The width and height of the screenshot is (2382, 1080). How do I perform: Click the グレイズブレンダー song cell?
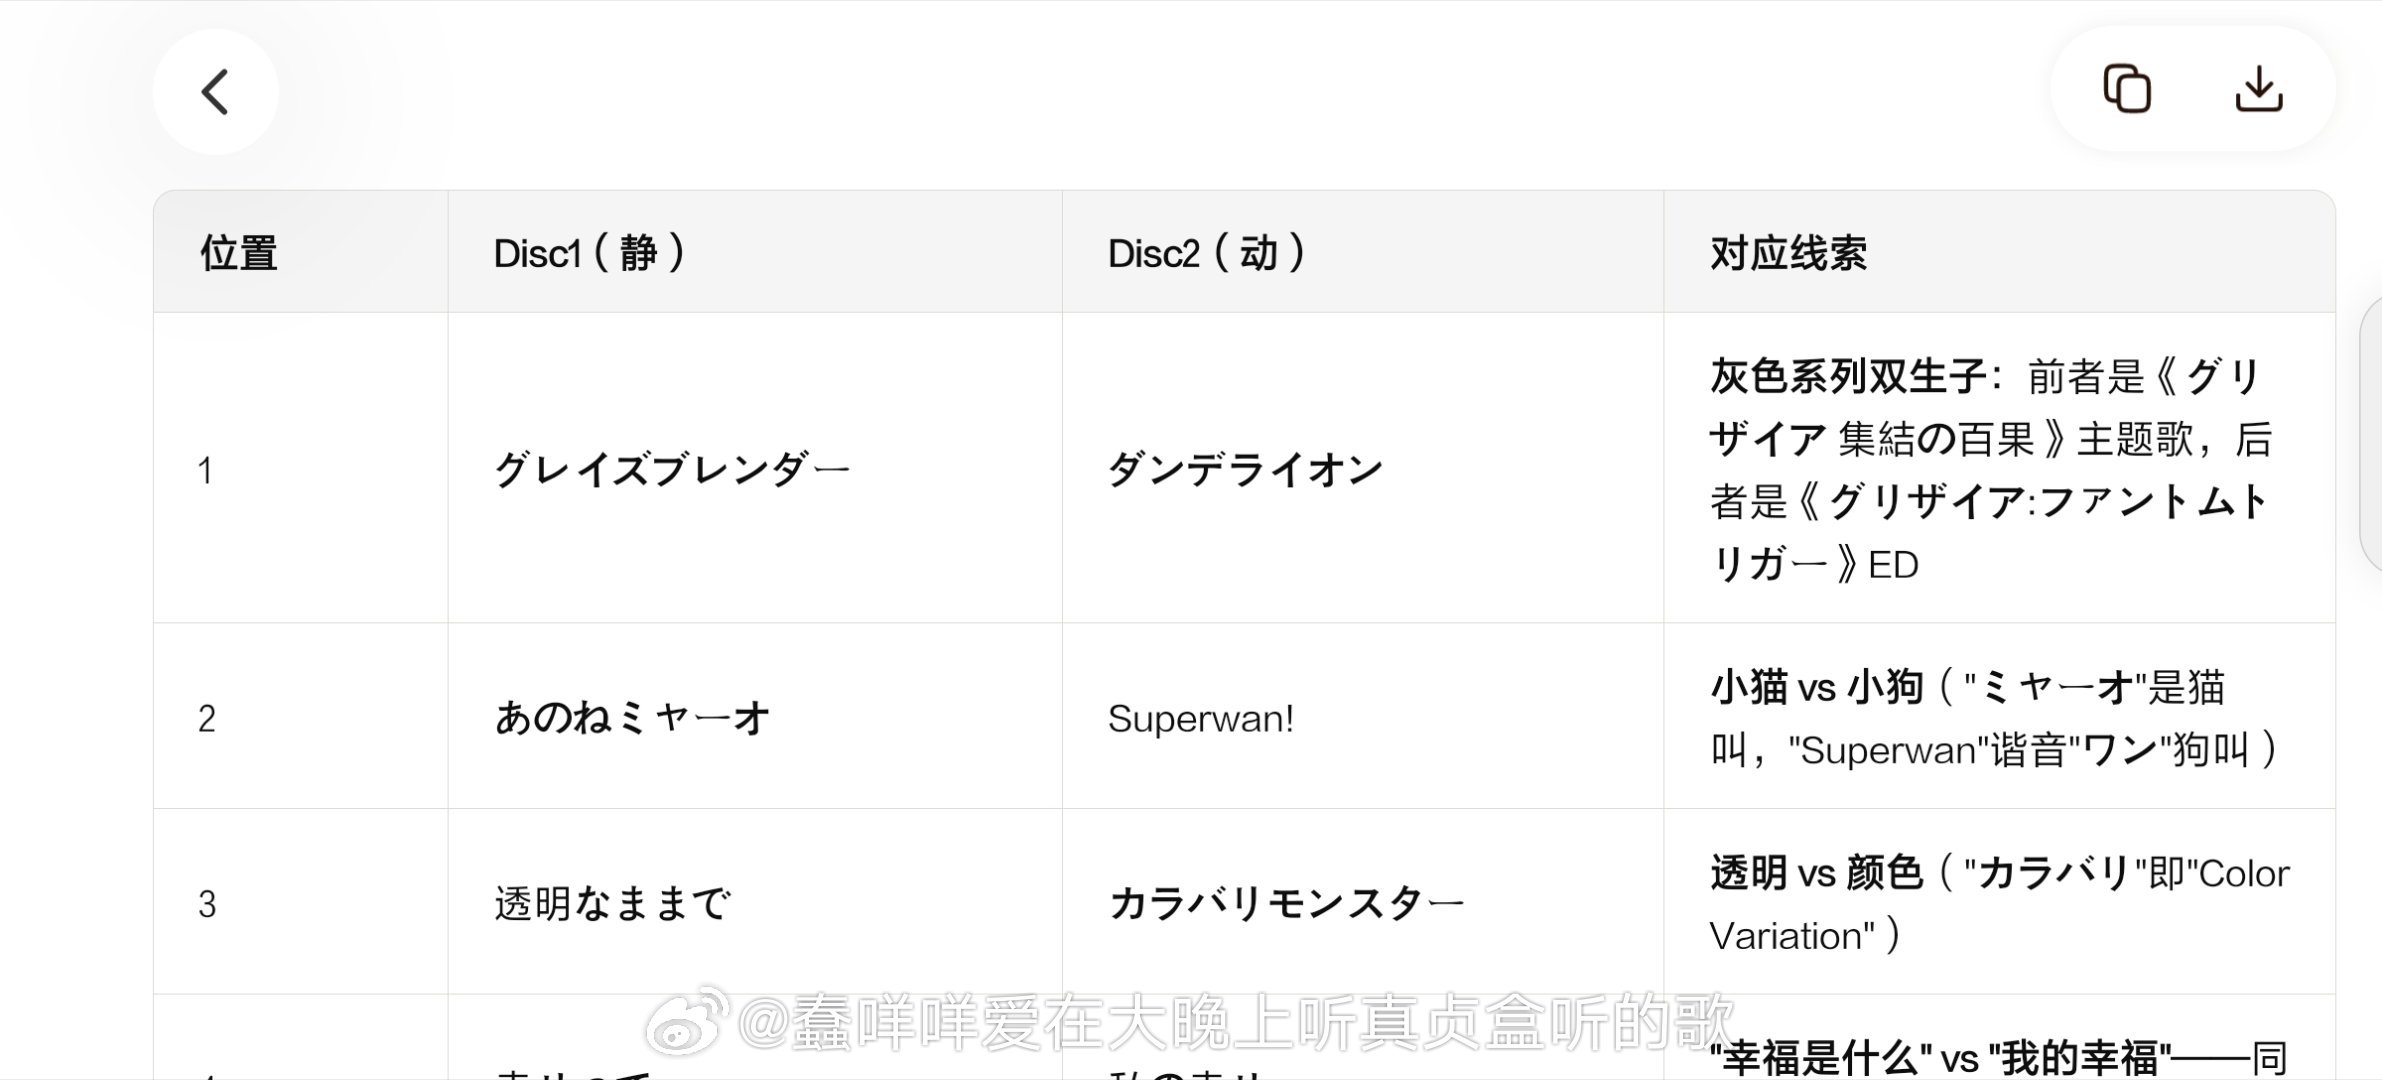(671, 469)
